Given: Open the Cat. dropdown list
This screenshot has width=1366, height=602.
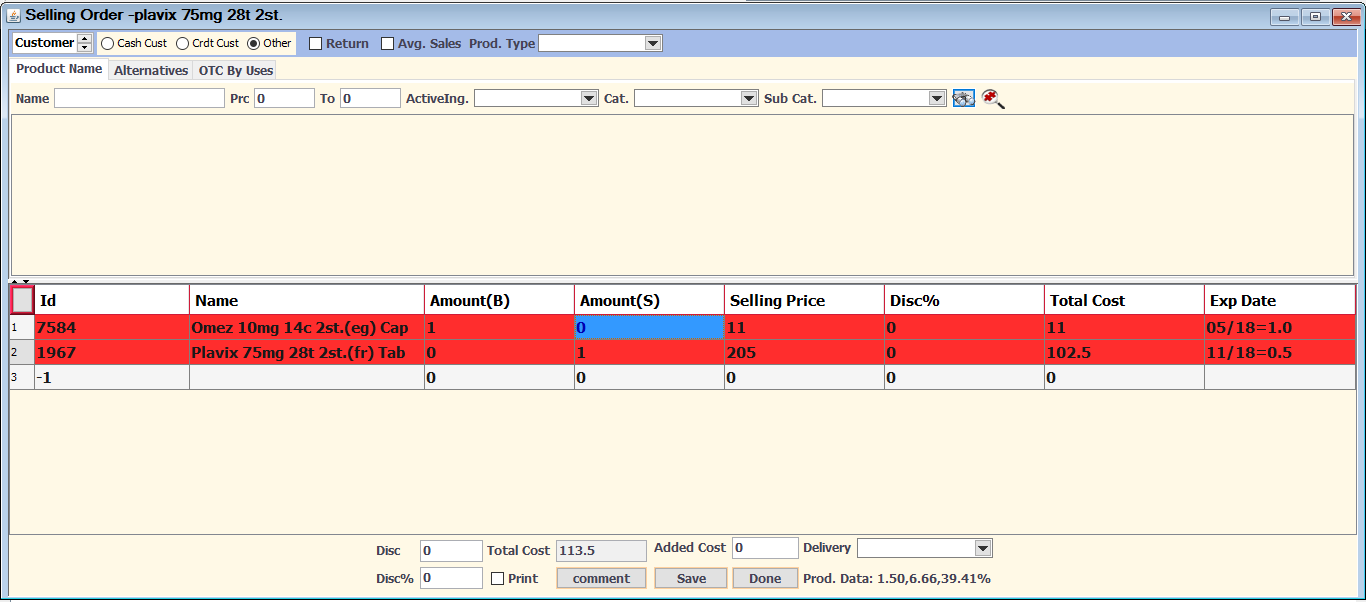Looking at the screenshot, I should pos(749,98).
